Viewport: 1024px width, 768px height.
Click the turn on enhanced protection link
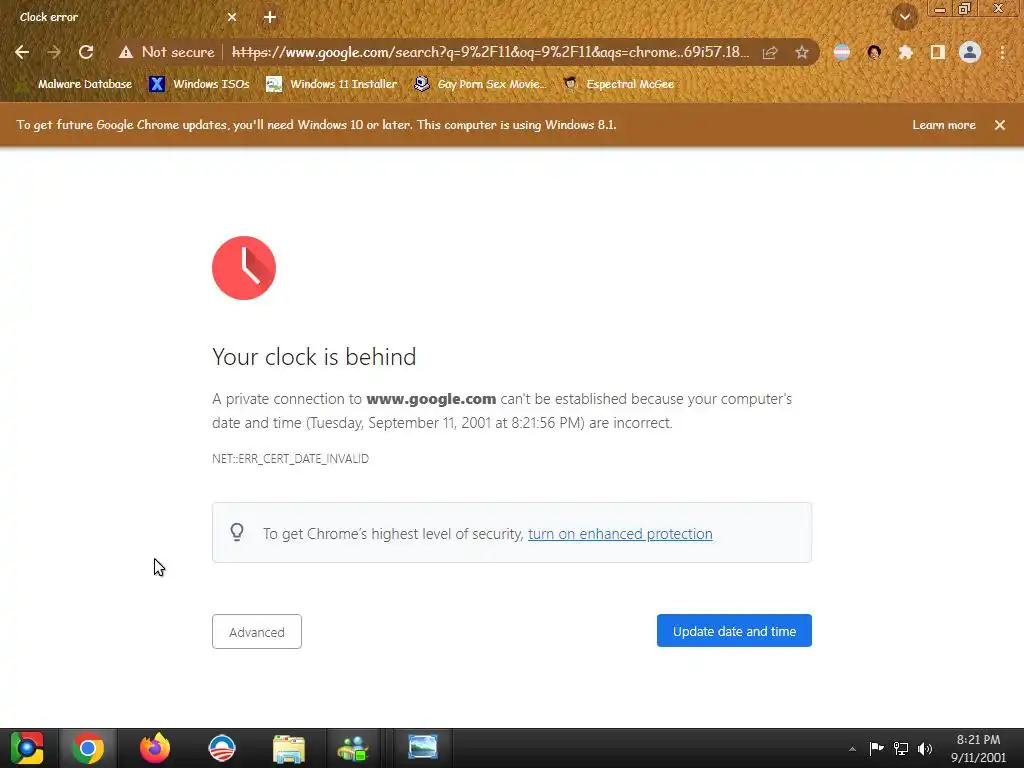pyautogui.click(x=620, y=534)
